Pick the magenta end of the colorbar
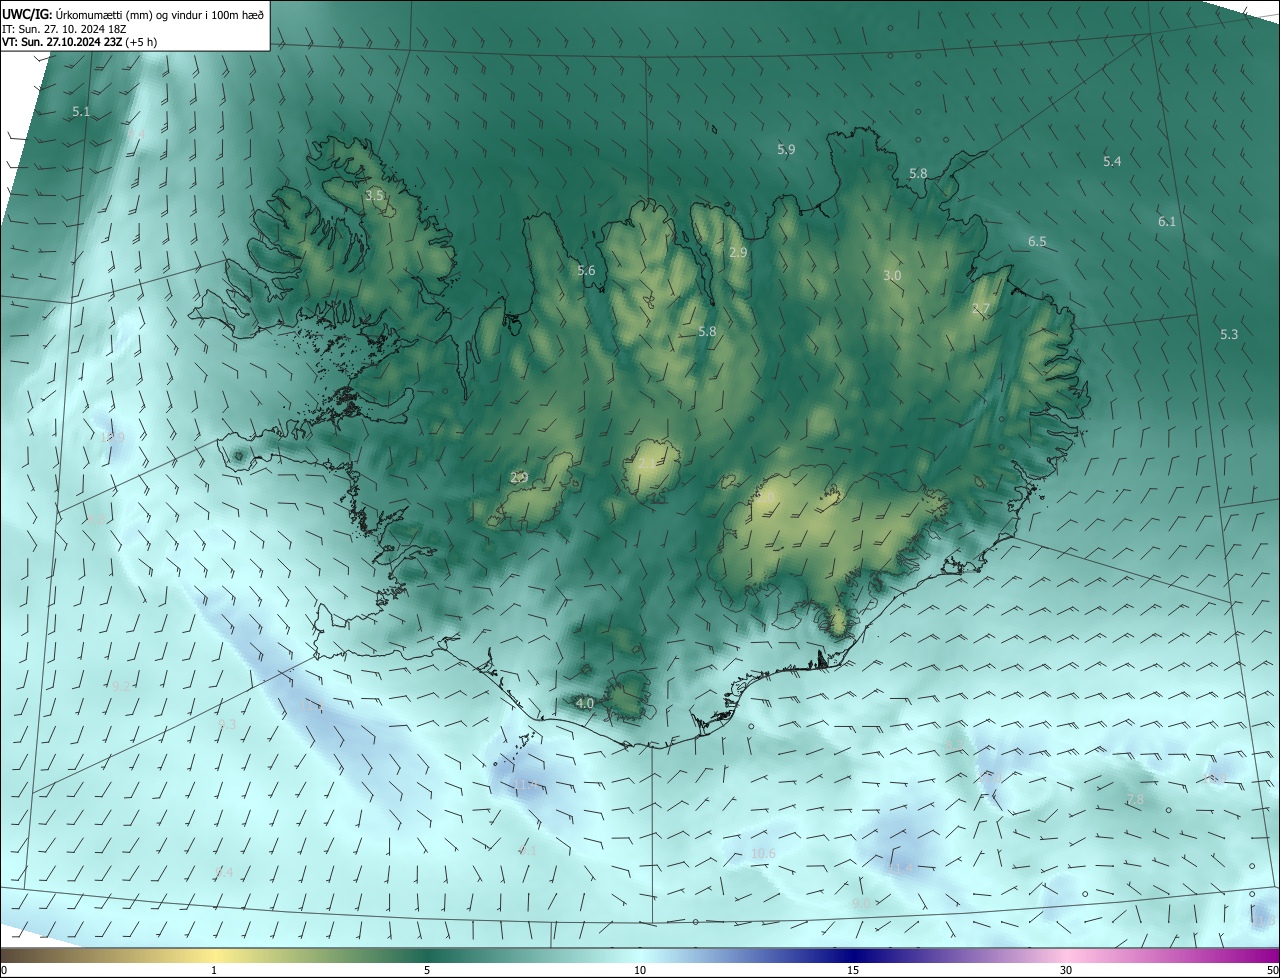The width and height of the screenshot is (1280, 978). [1265, 955]
